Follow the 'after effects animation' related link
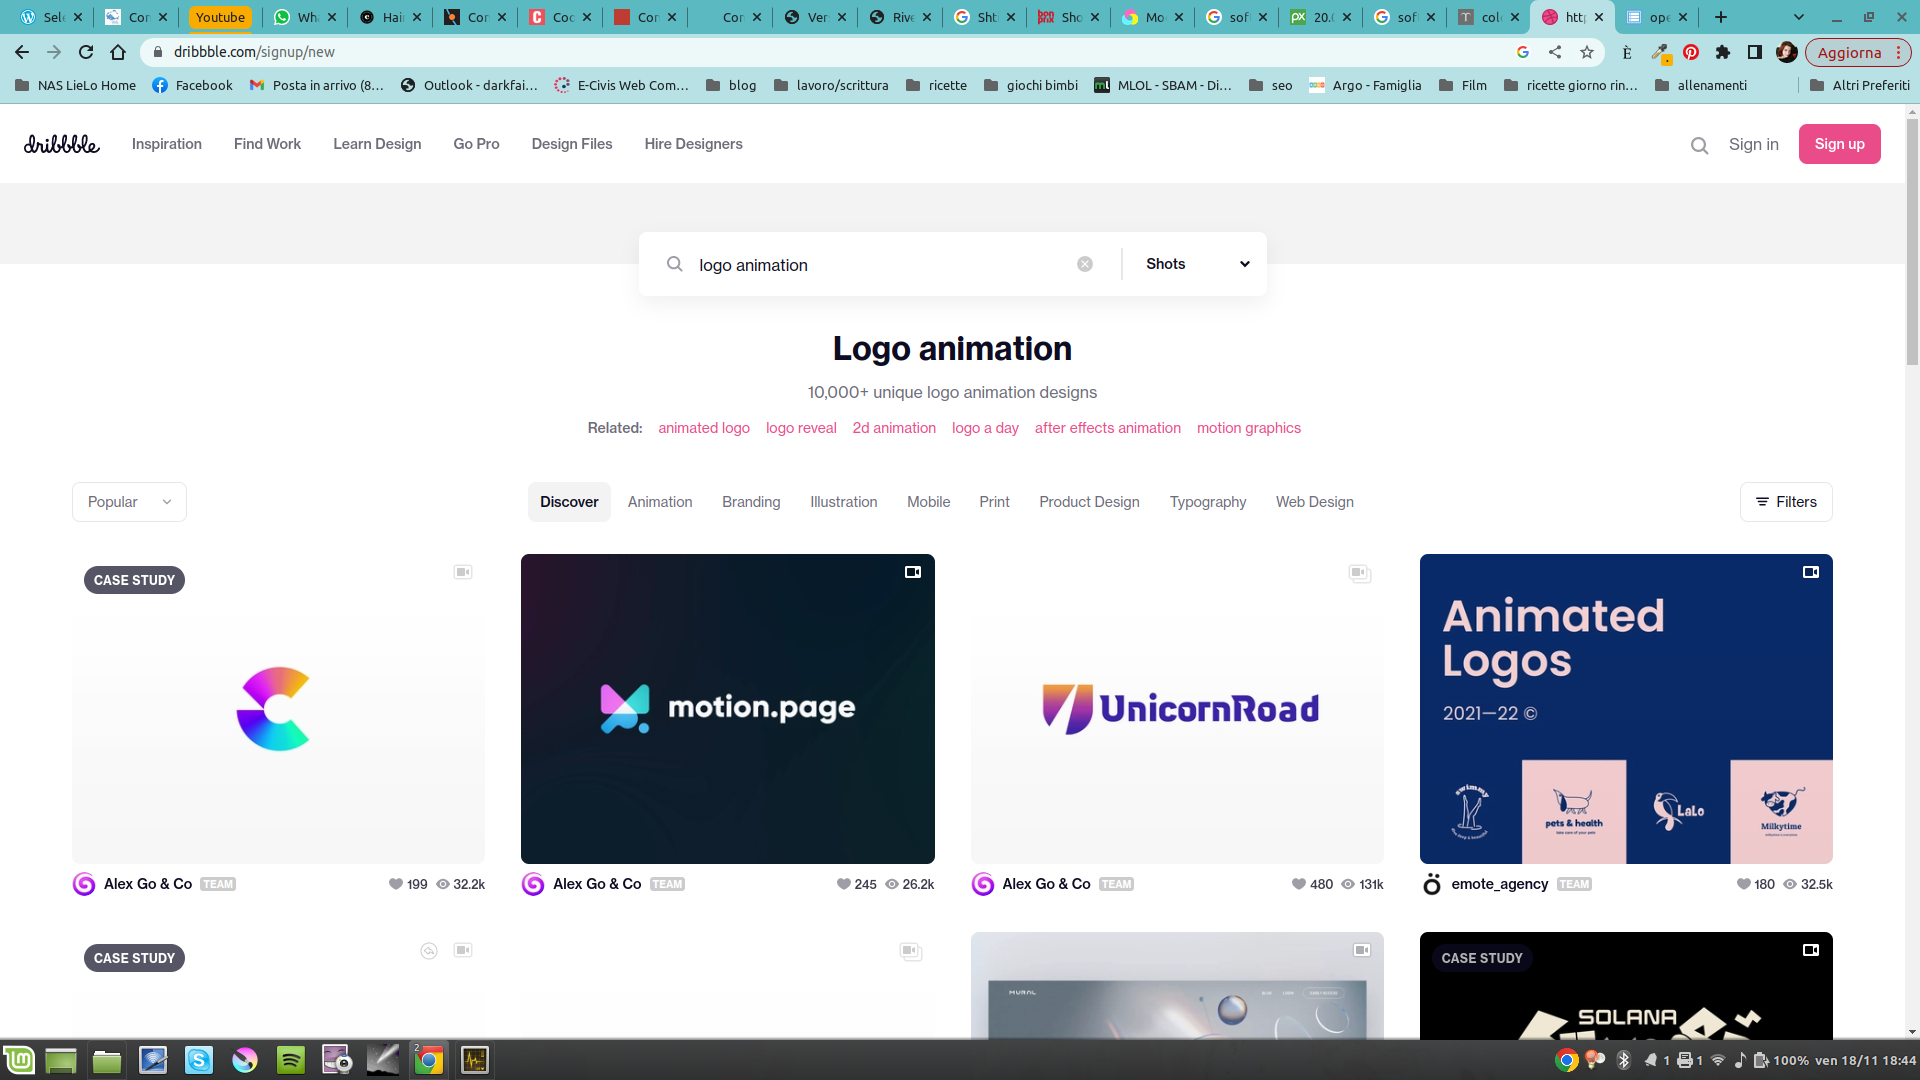Viewport: 1920px width, 1080px height. 1108,428
